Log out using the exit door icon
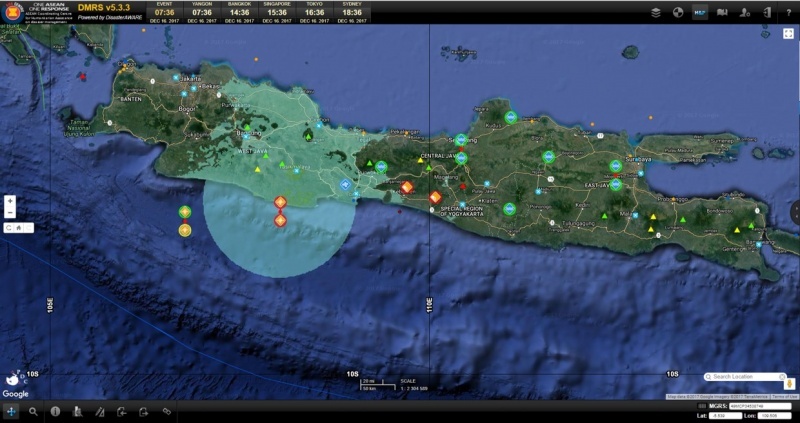This screenshot has height=423, width=800. click(766, 13)
